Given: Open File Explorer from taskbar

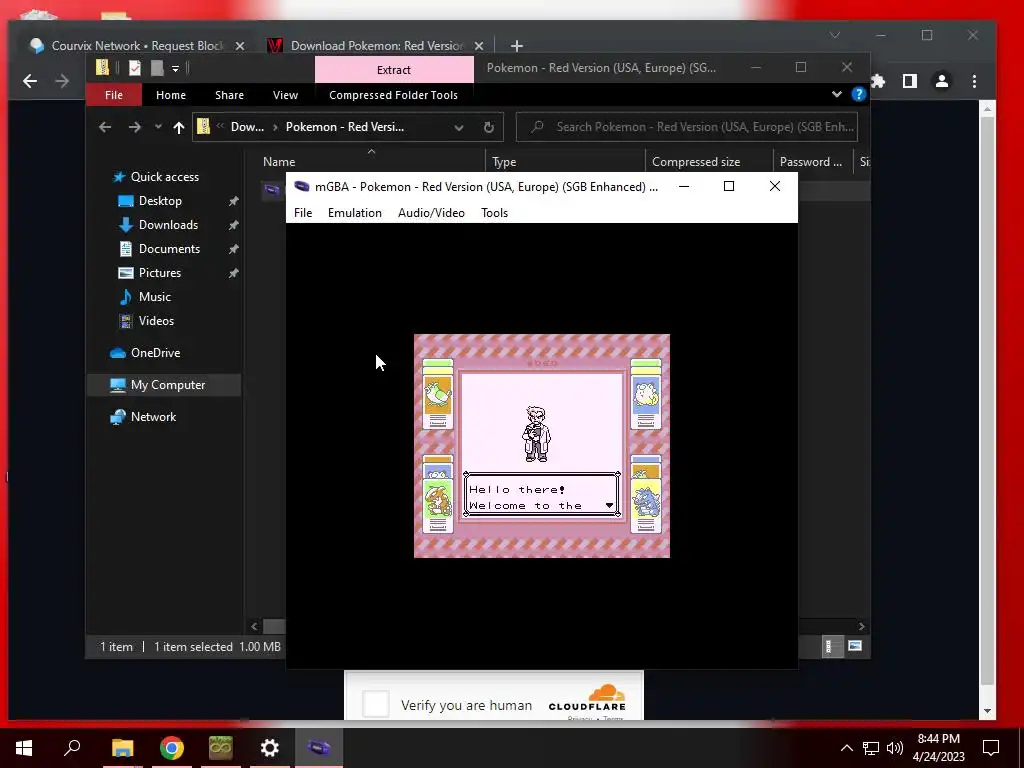Looking at the screenshot, I should click(122, 747).
